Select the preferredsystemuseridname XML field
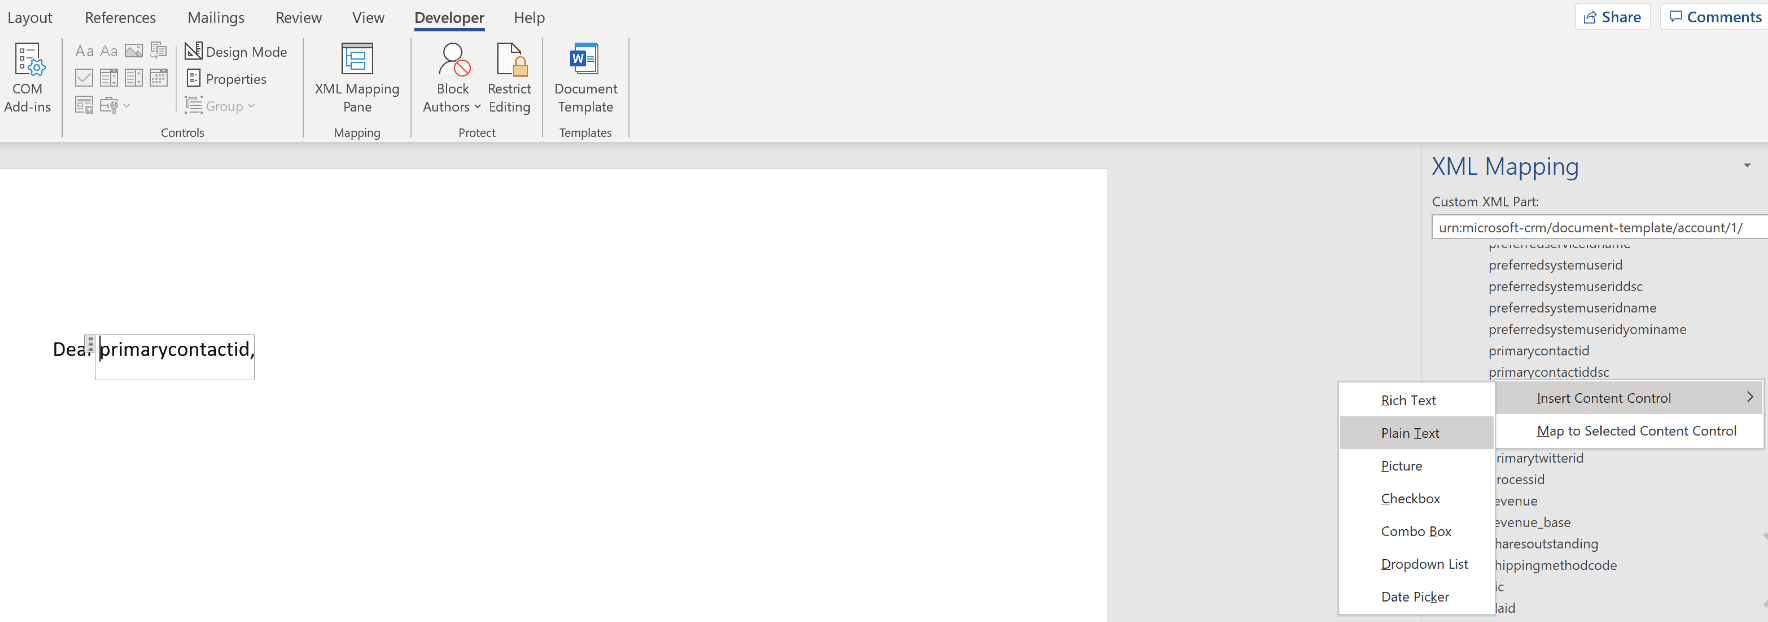This screenshot has height=622, width=1768. pos(1573,308)
